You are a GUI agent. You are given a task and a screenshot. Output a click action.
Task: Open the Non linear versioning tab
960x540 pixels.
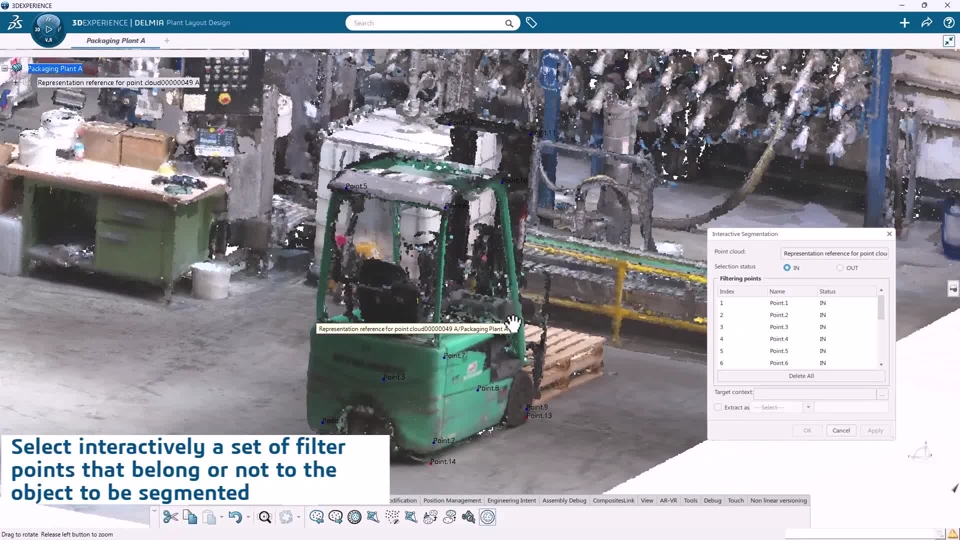[x=778, y=500]
